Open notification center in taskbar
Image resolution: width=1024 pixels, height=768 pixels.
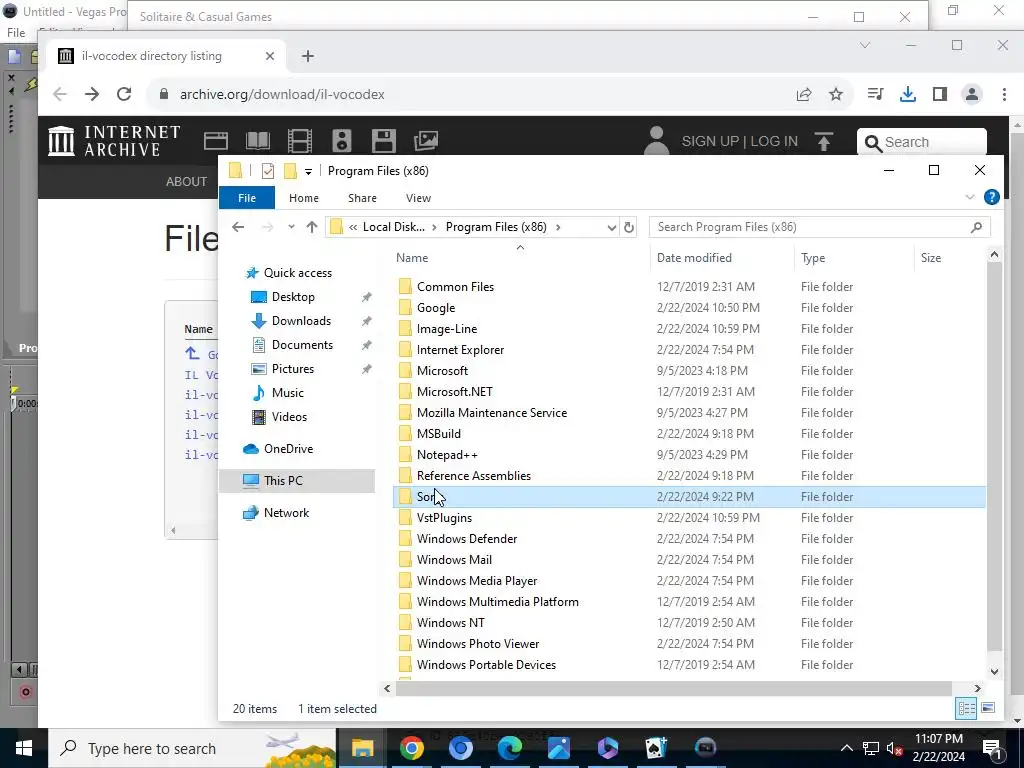point(993,748)
